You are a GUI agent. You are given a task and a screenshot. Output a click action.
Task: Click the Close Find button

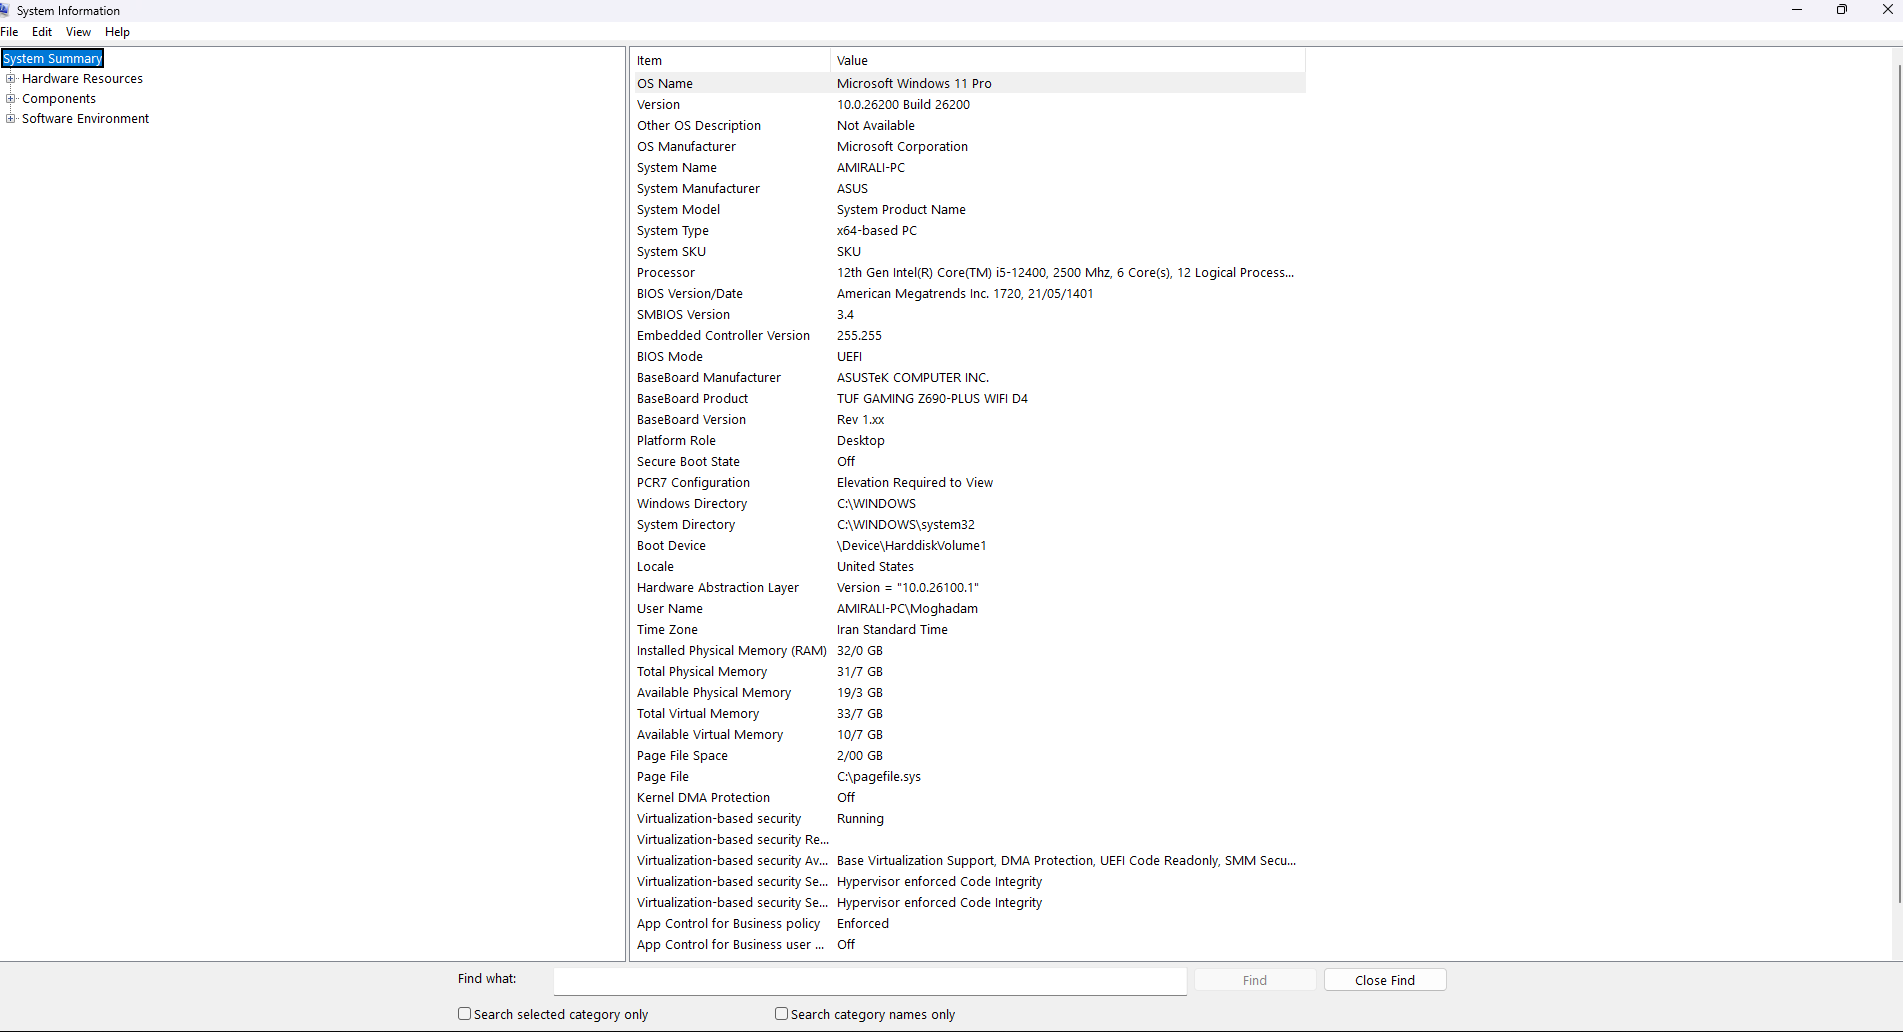pyautogui.click(x=1385, y=980)
